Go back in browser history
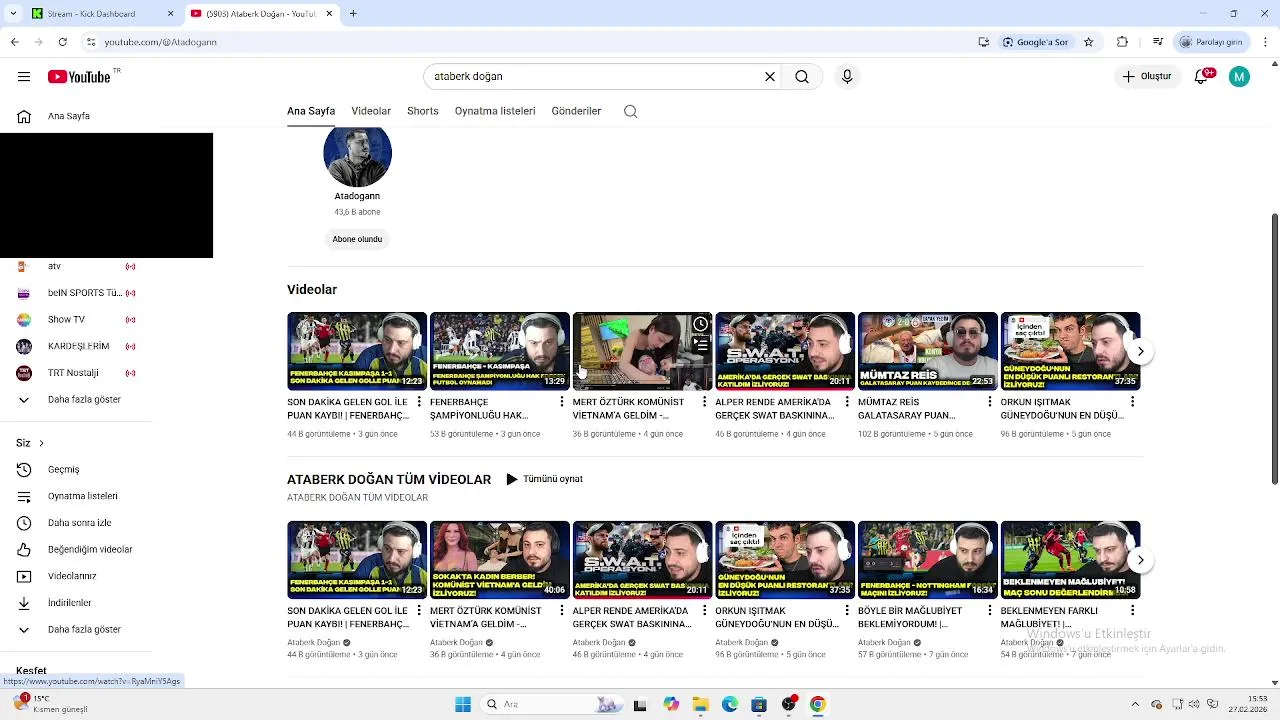This screenshot has width=1280, height=720. point(14,42)
